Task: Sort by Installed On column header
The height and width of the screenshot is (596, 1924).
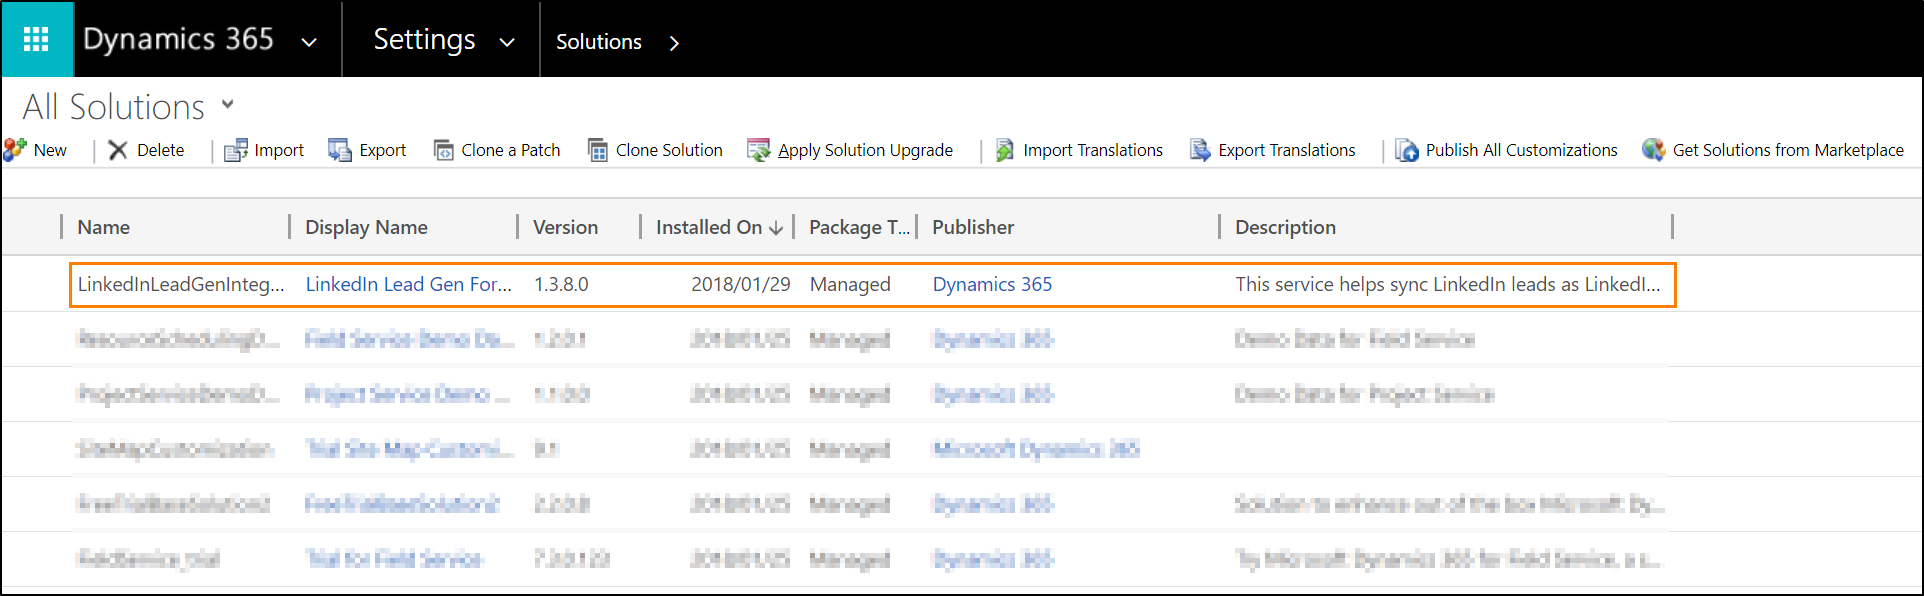Action: coord(709,227)
